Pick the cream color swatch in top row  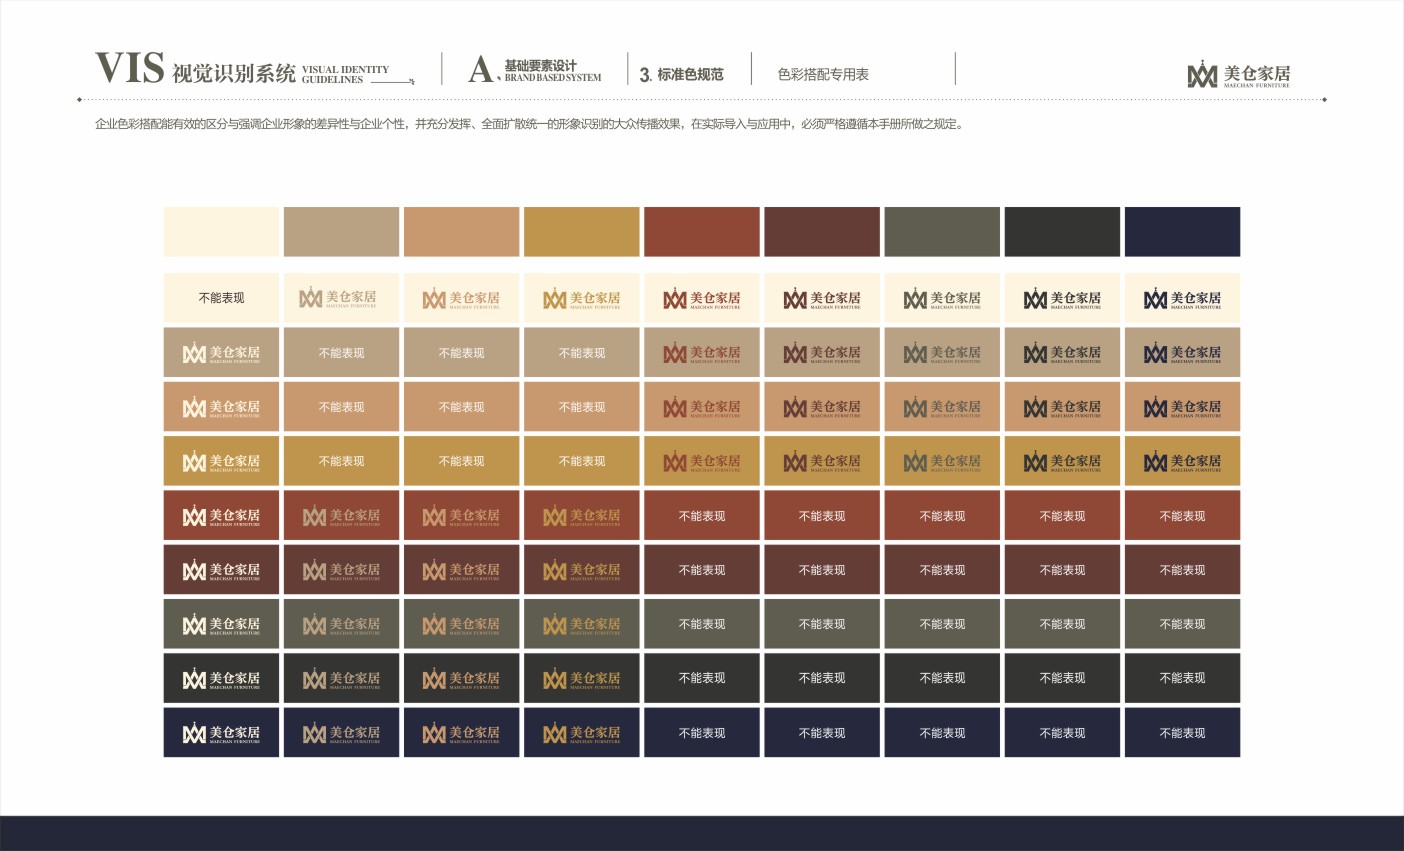point(221,232)
